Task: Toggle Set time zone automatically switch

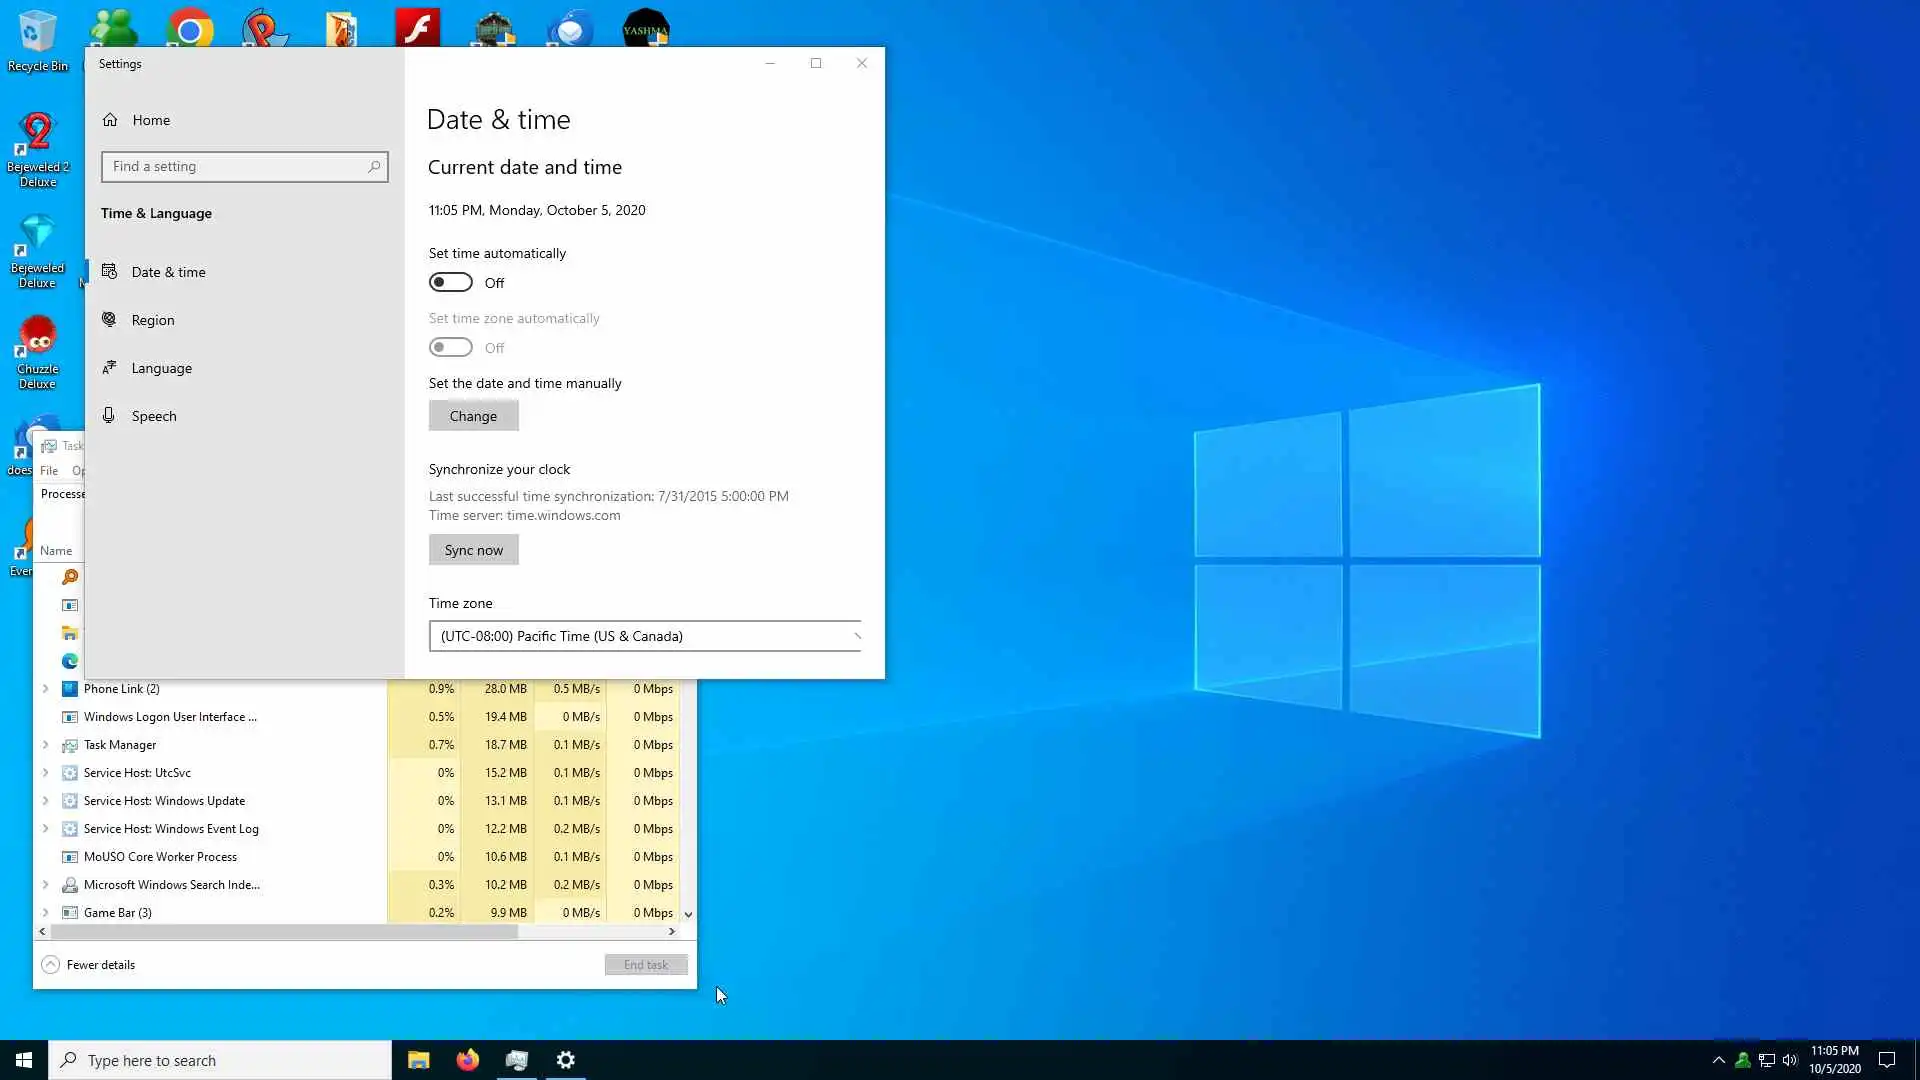Action: [451, 348]
